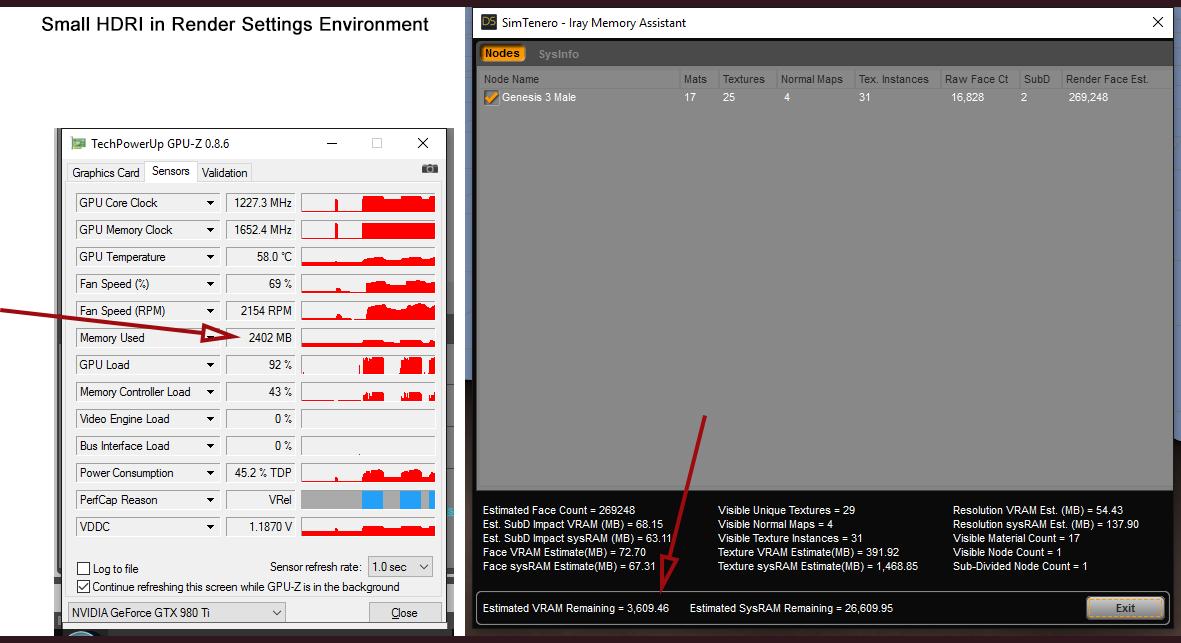Open the GPU Load sensor dropdown
1181x643 pixels.
click(x=210, y=365)
